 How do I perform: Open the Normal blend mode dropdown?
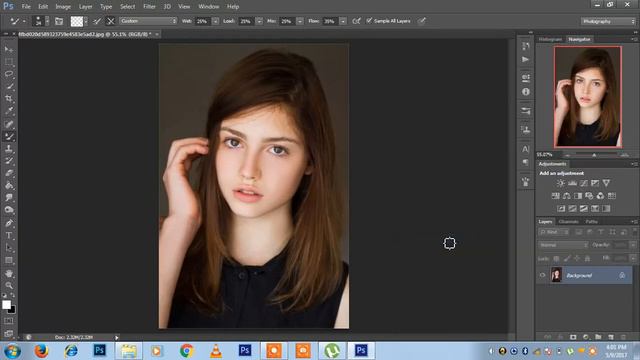(563, 245)
